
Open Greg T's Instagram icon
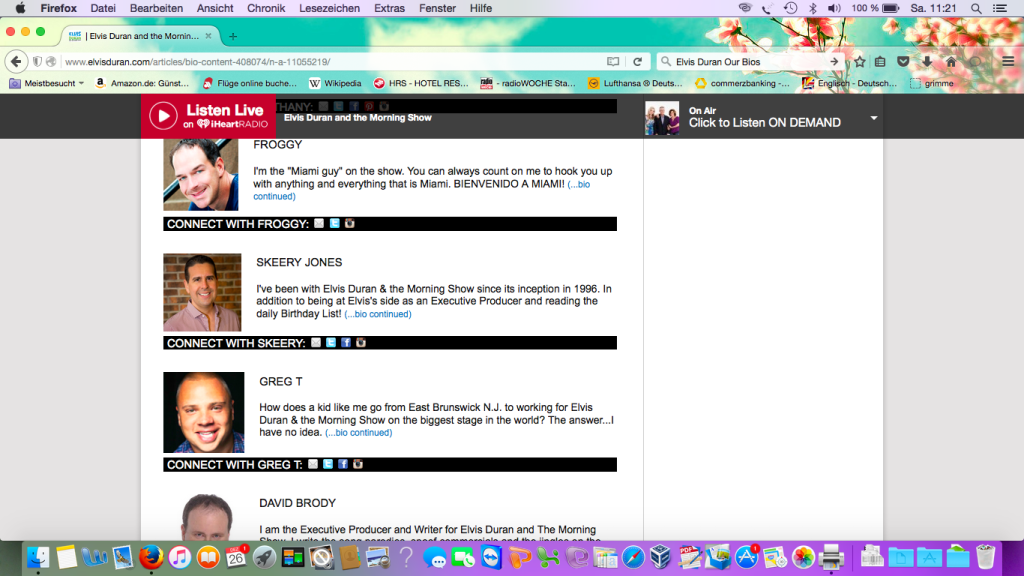tap(358, 464)
